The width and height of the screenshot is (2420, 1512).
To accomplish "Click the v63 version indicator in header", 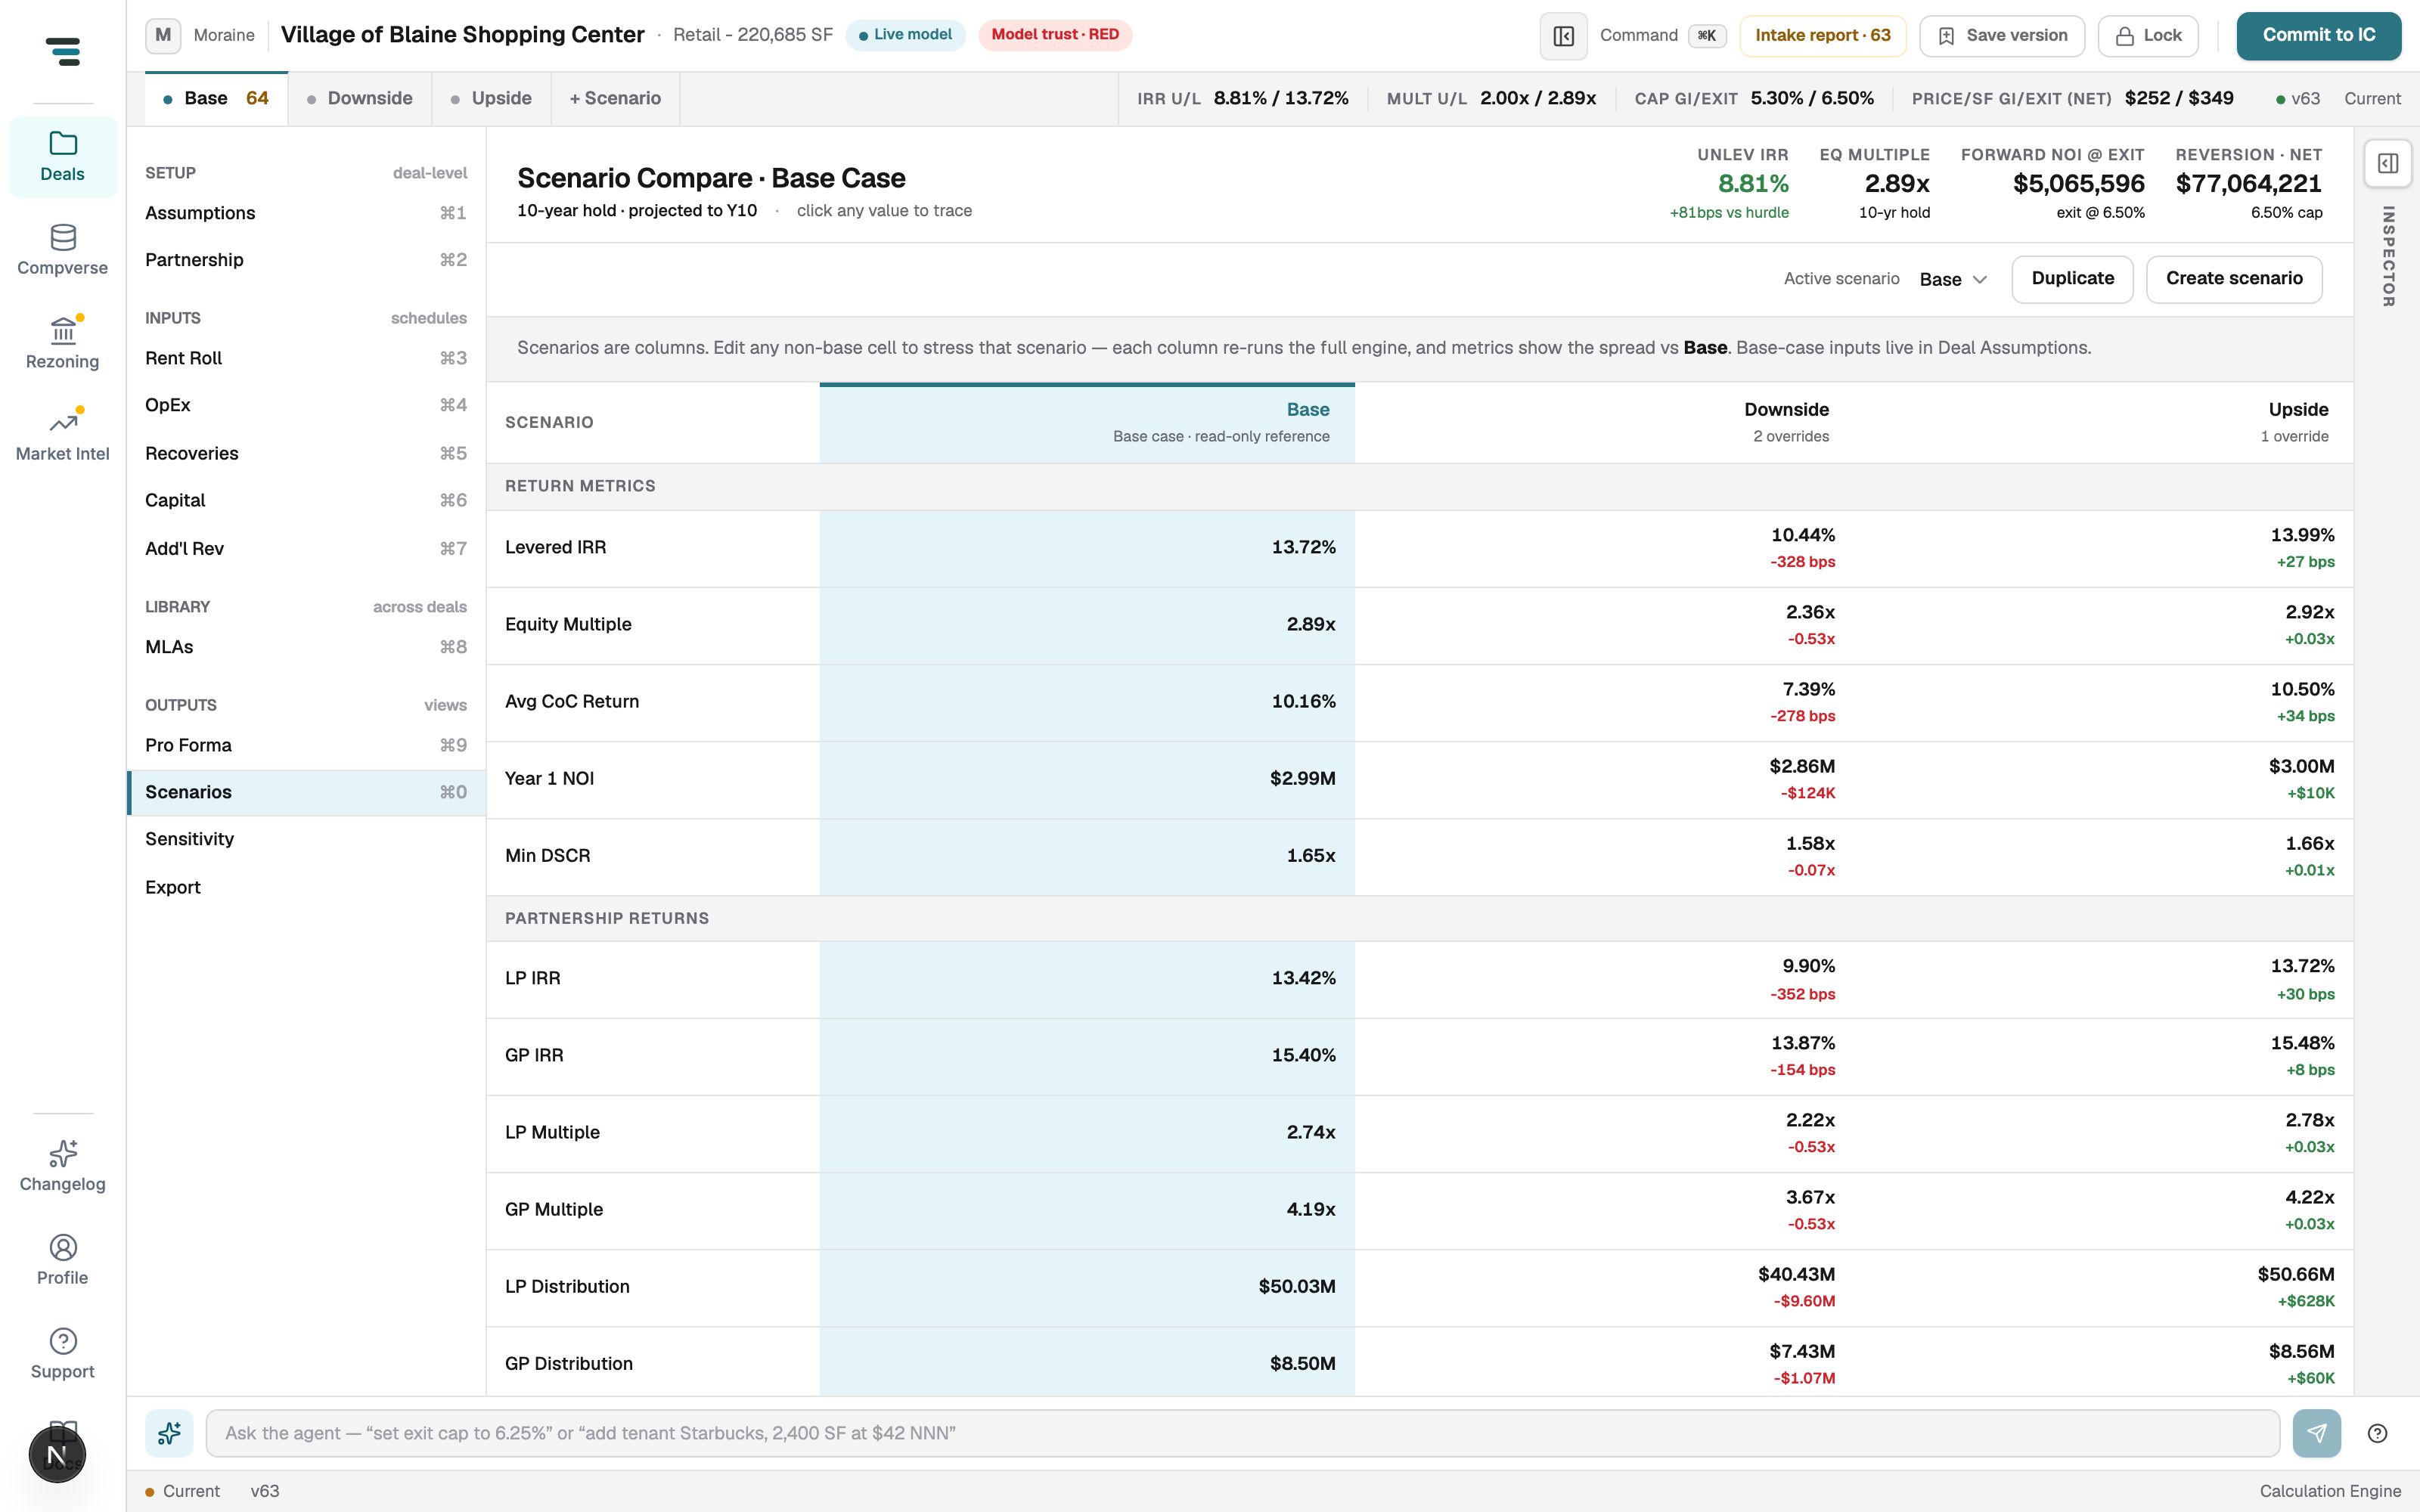I will click(x=2298, y=99).
